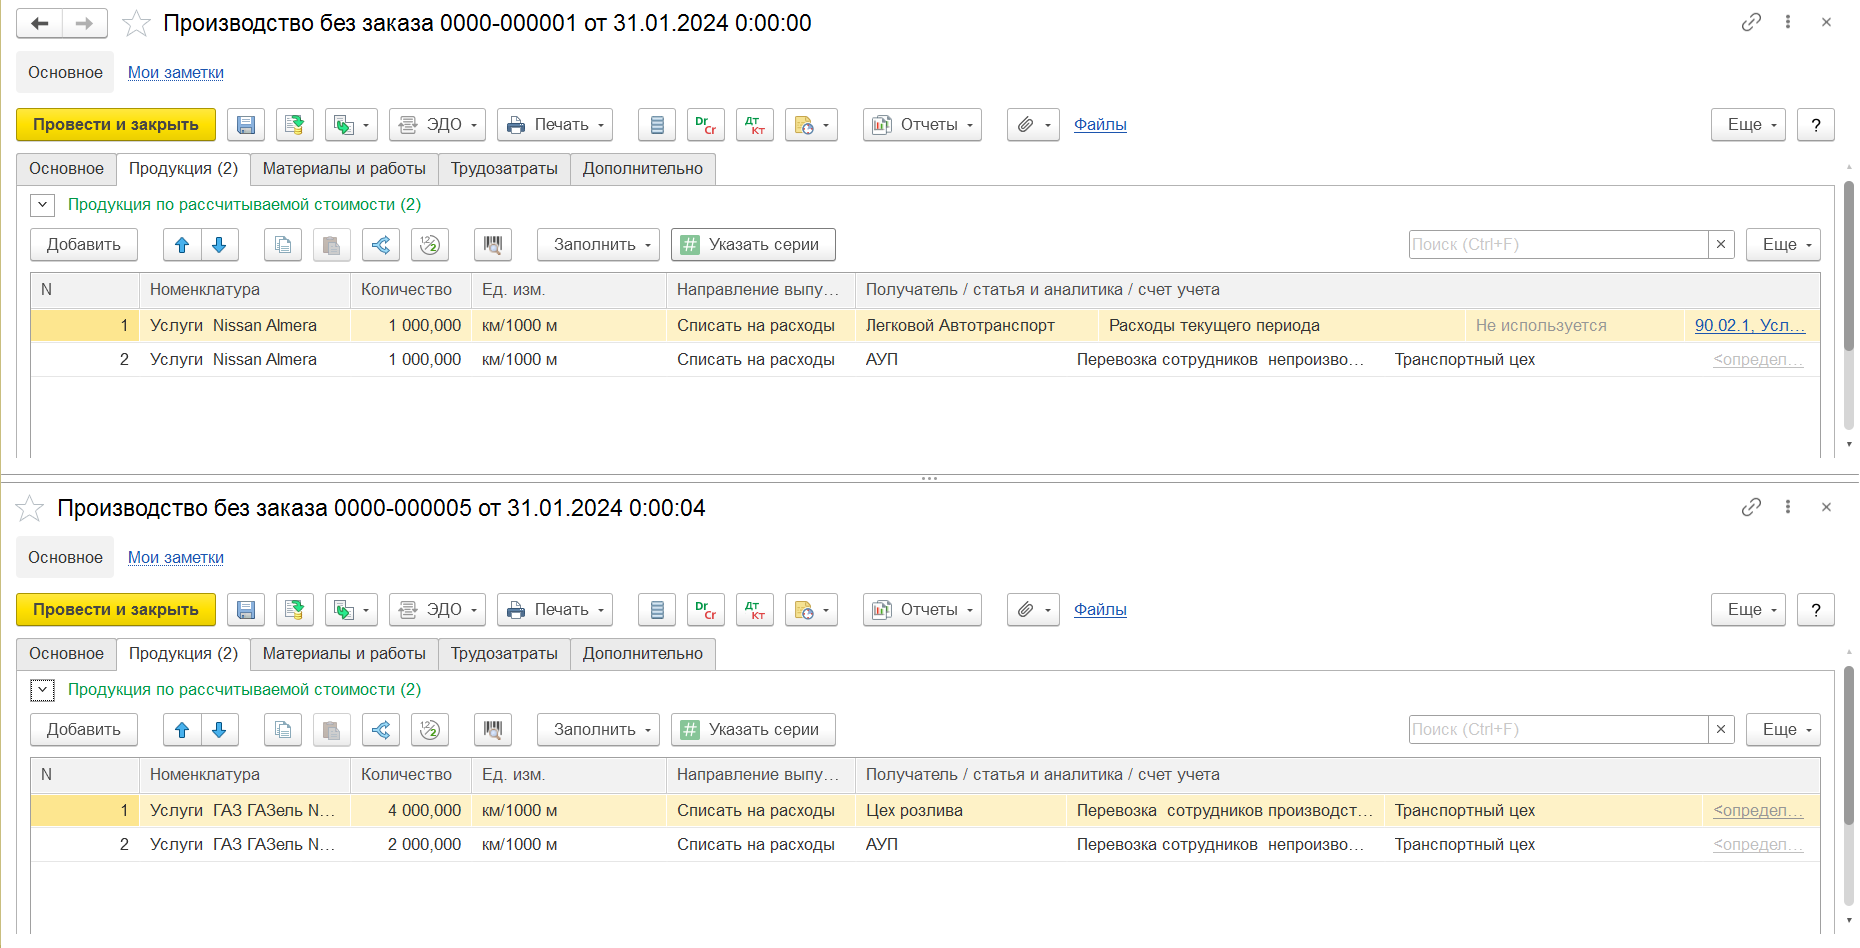The image size is (1860, 948).
Task: Select Цех розлива cell in document 0000-000005
Action: 960,811
